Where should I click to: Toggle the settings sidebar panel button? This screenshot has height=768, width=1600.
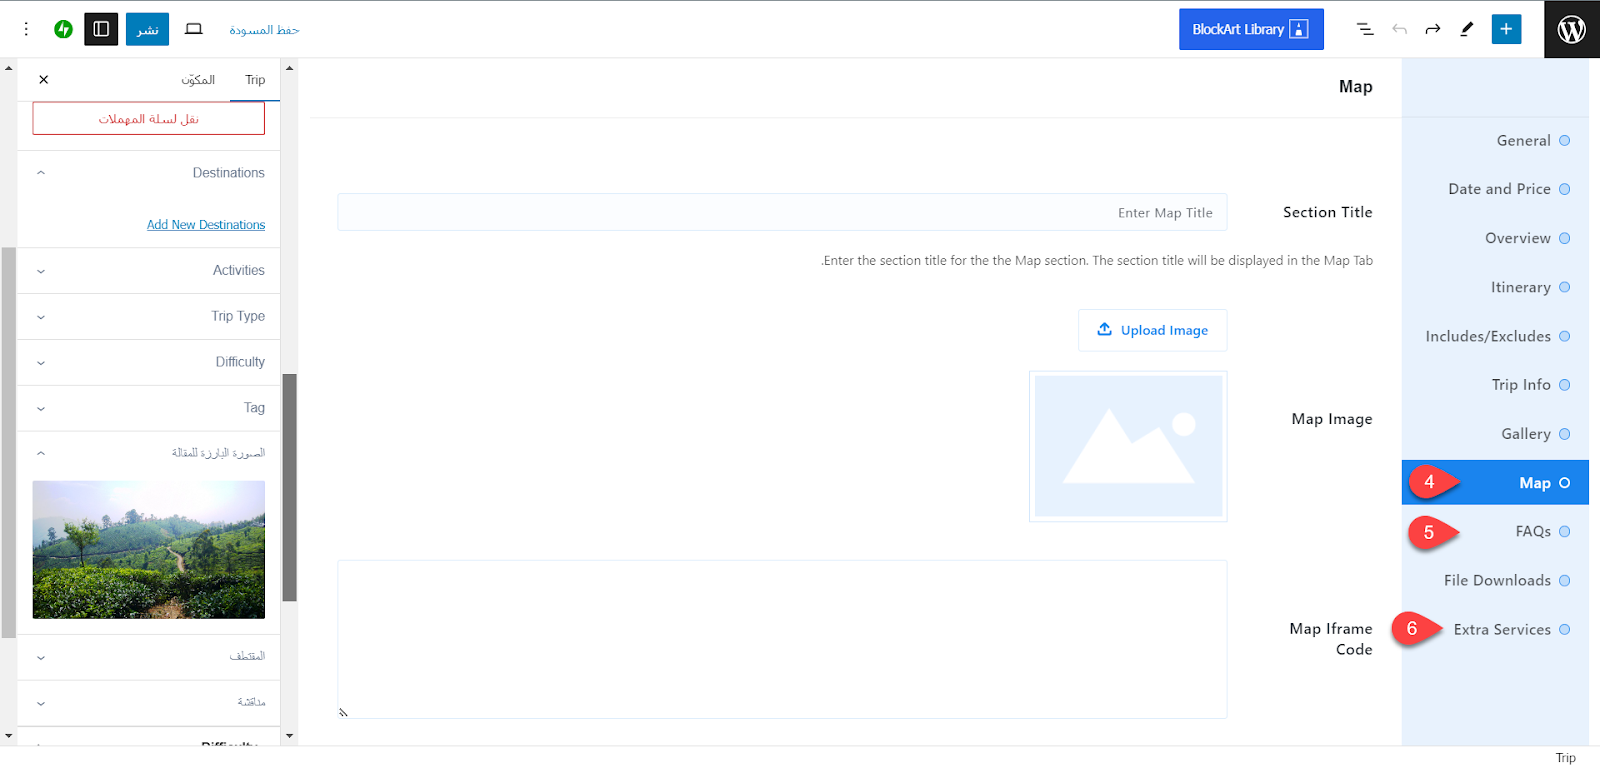[101, 29]
